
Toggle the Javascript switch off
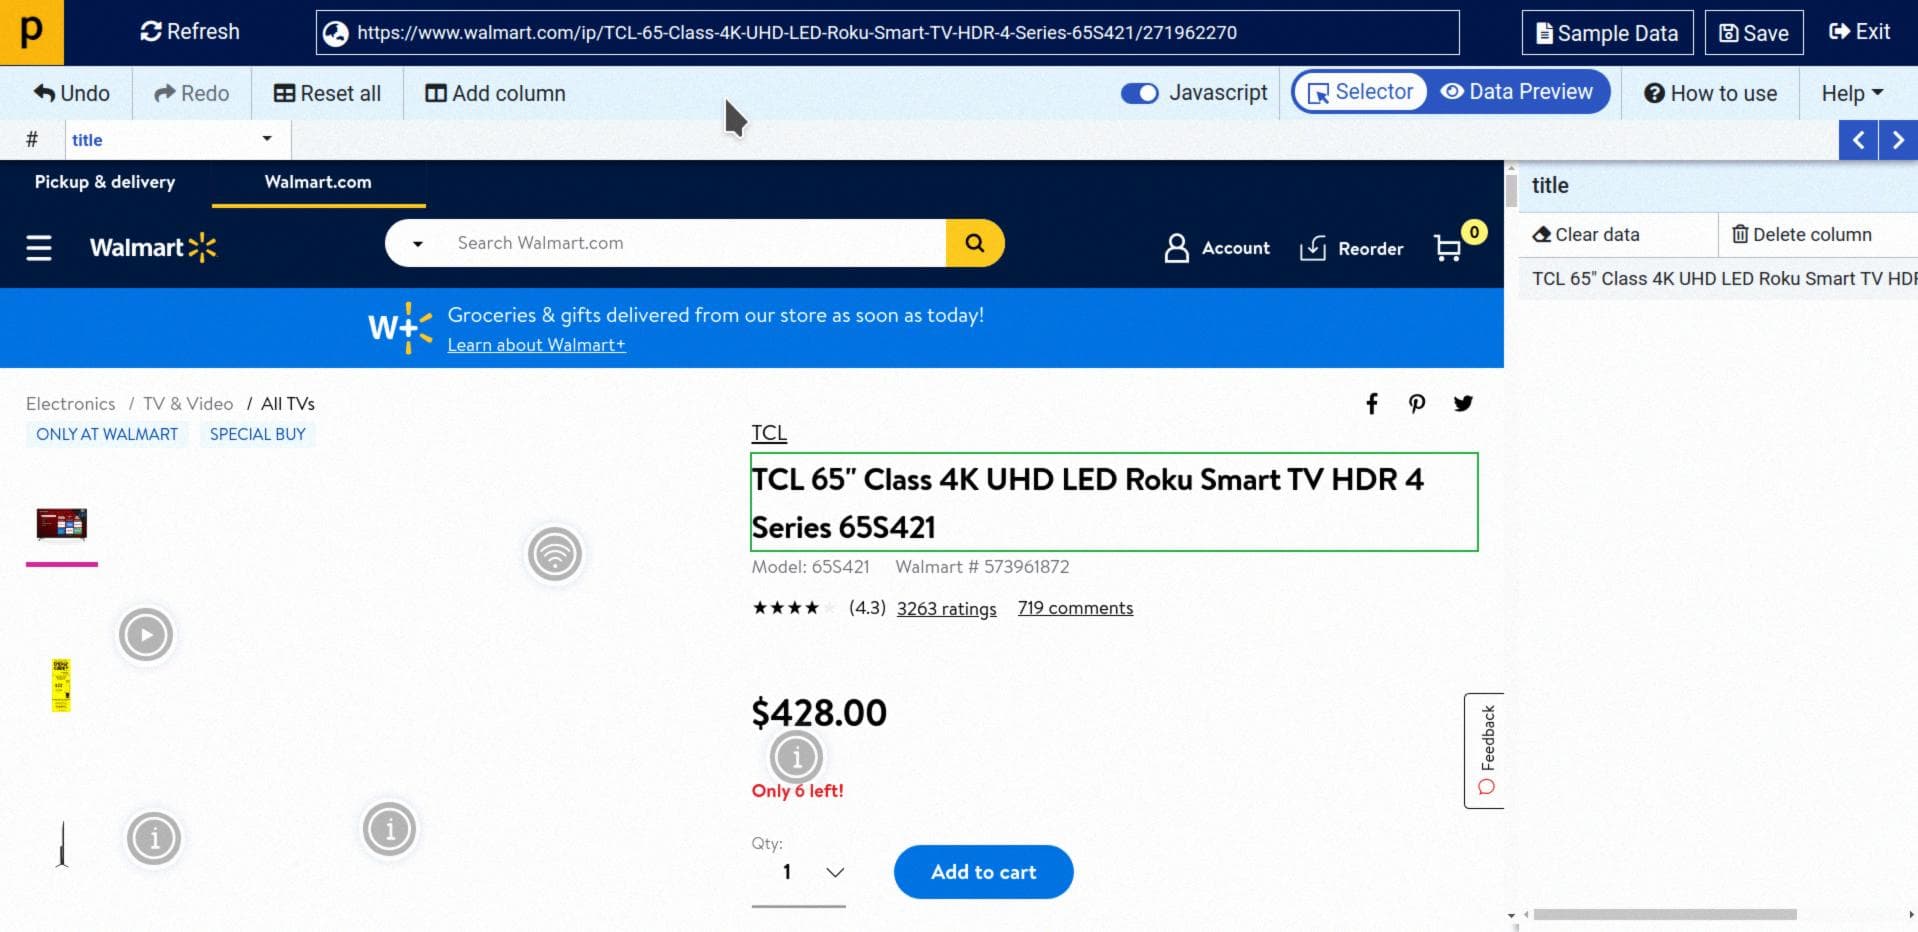tap(1139, 93)
